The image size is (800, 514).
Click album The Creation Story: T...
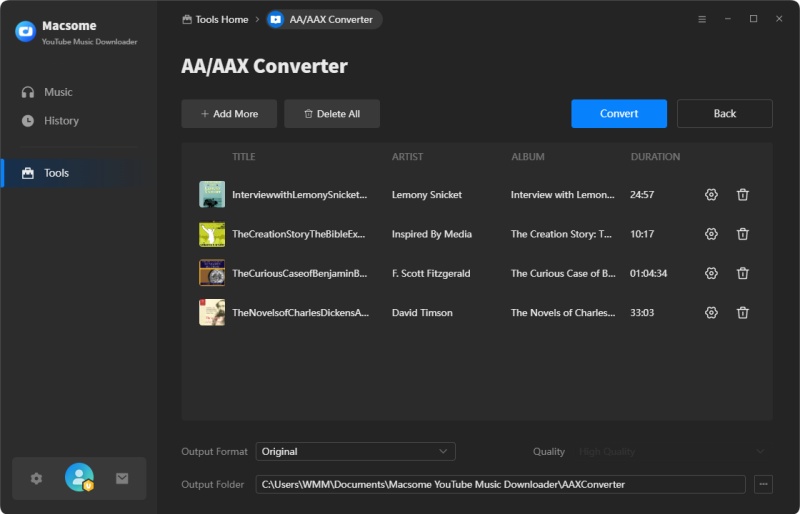point(561,234)
